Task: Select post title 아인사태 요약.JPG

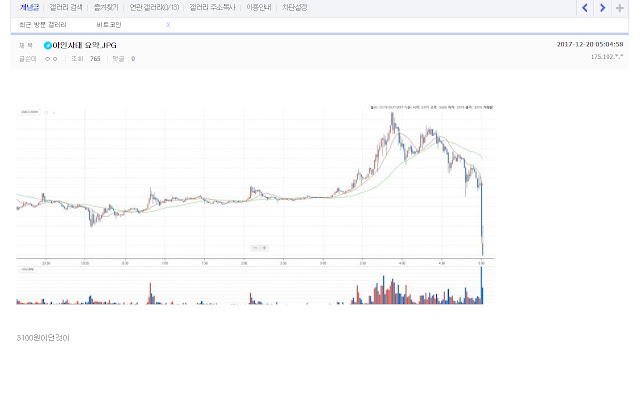Action: click(84, 45)
